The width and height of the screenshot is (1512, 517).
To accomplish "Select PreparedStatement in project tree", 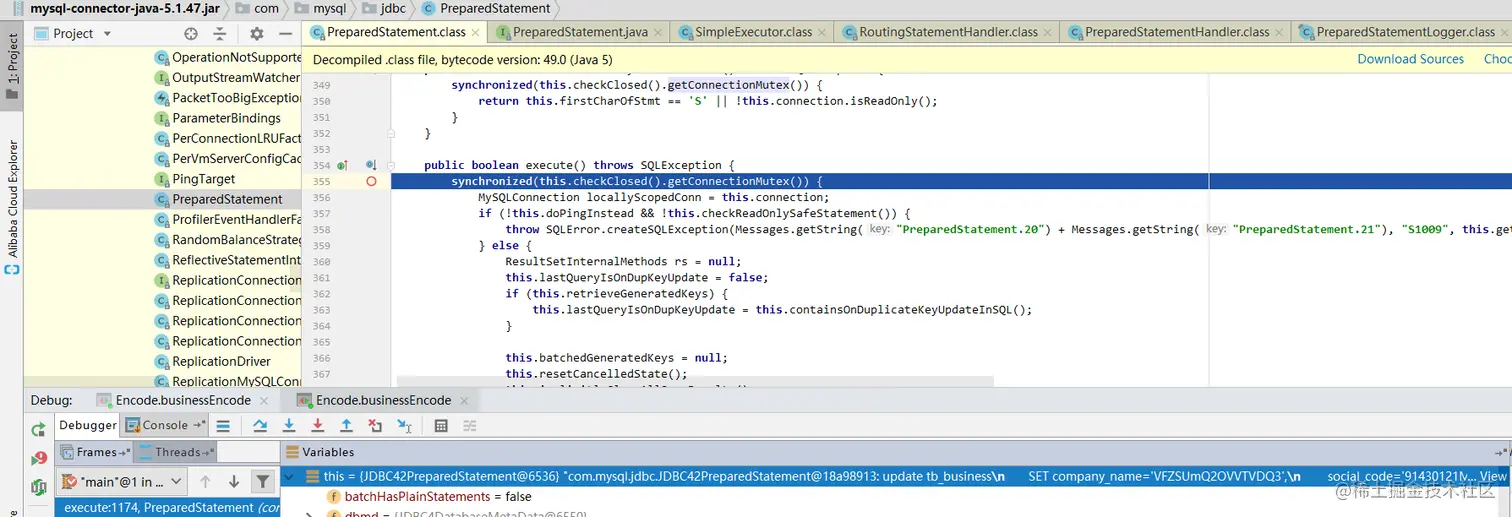I will (x=163, y=199).
